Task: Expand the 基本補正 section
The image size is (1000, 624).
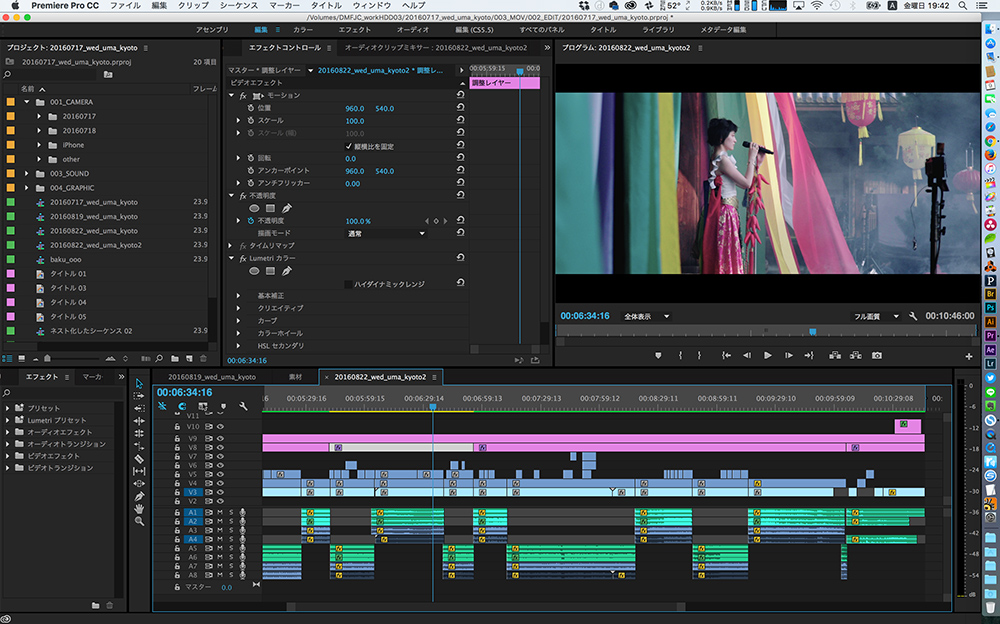Action: (x=238, y=296)
